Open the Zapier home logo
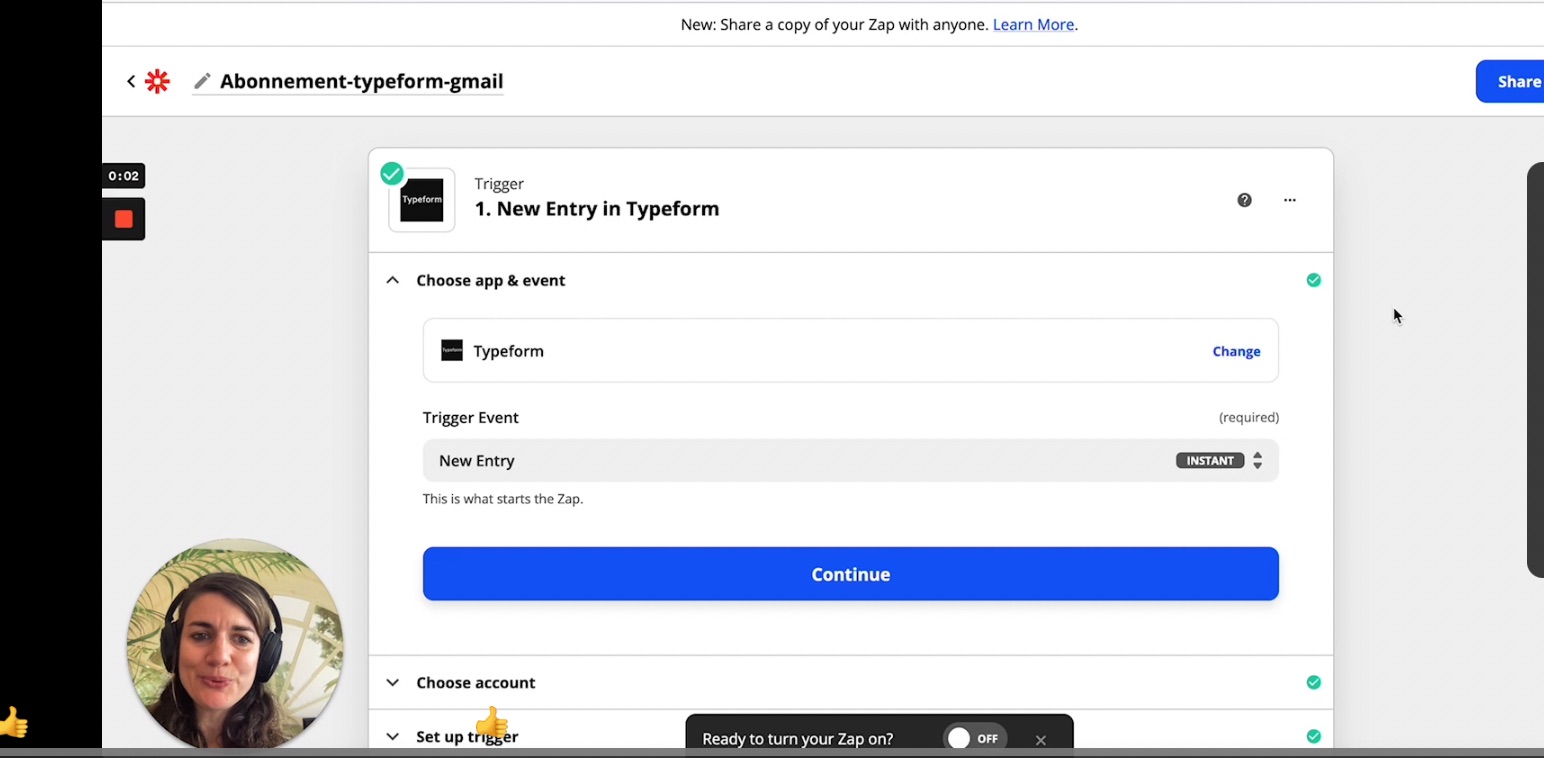Image resolution: width=1544 pixels, height=758 pixels. [157, 81]
